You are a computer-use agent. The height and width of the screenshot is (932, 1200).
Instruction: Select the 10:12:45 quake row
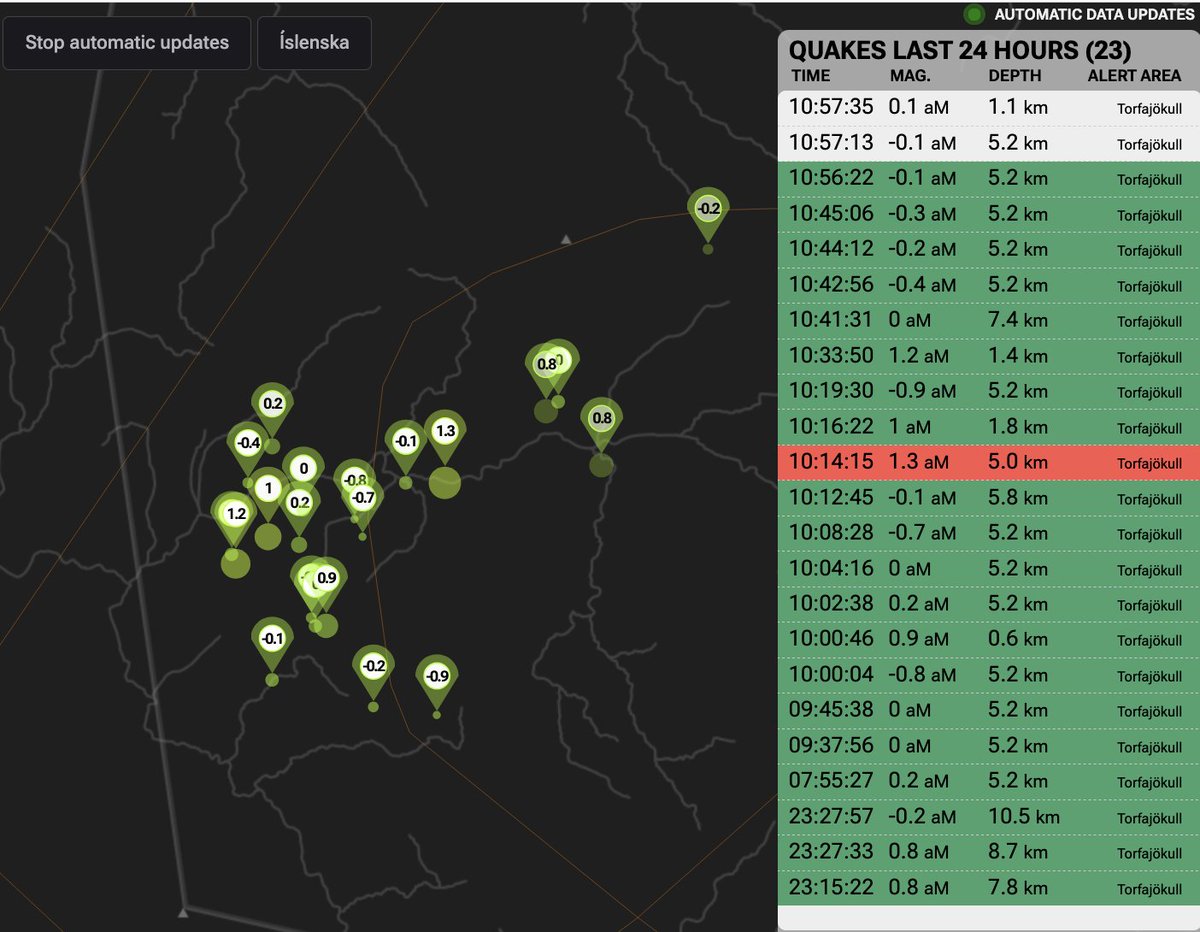(987, 498)
